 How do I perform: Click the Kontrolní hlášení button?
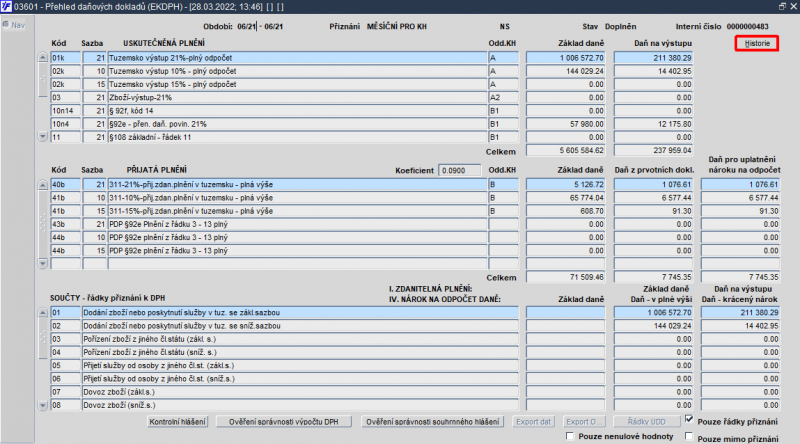[178, 422]
